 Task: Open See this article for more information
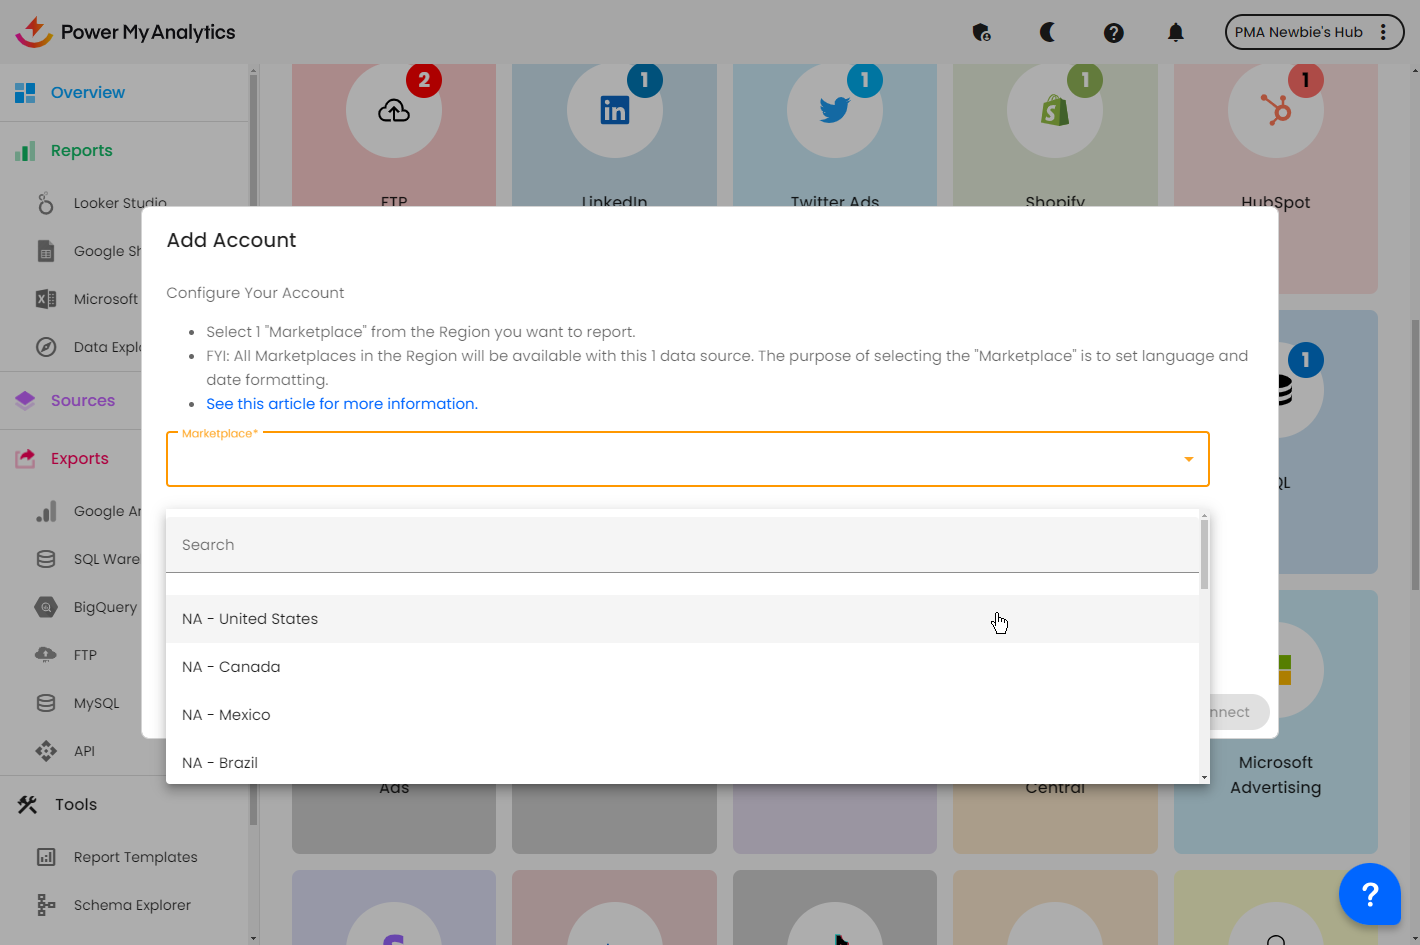pyautogui.click(x=342, y=404)
